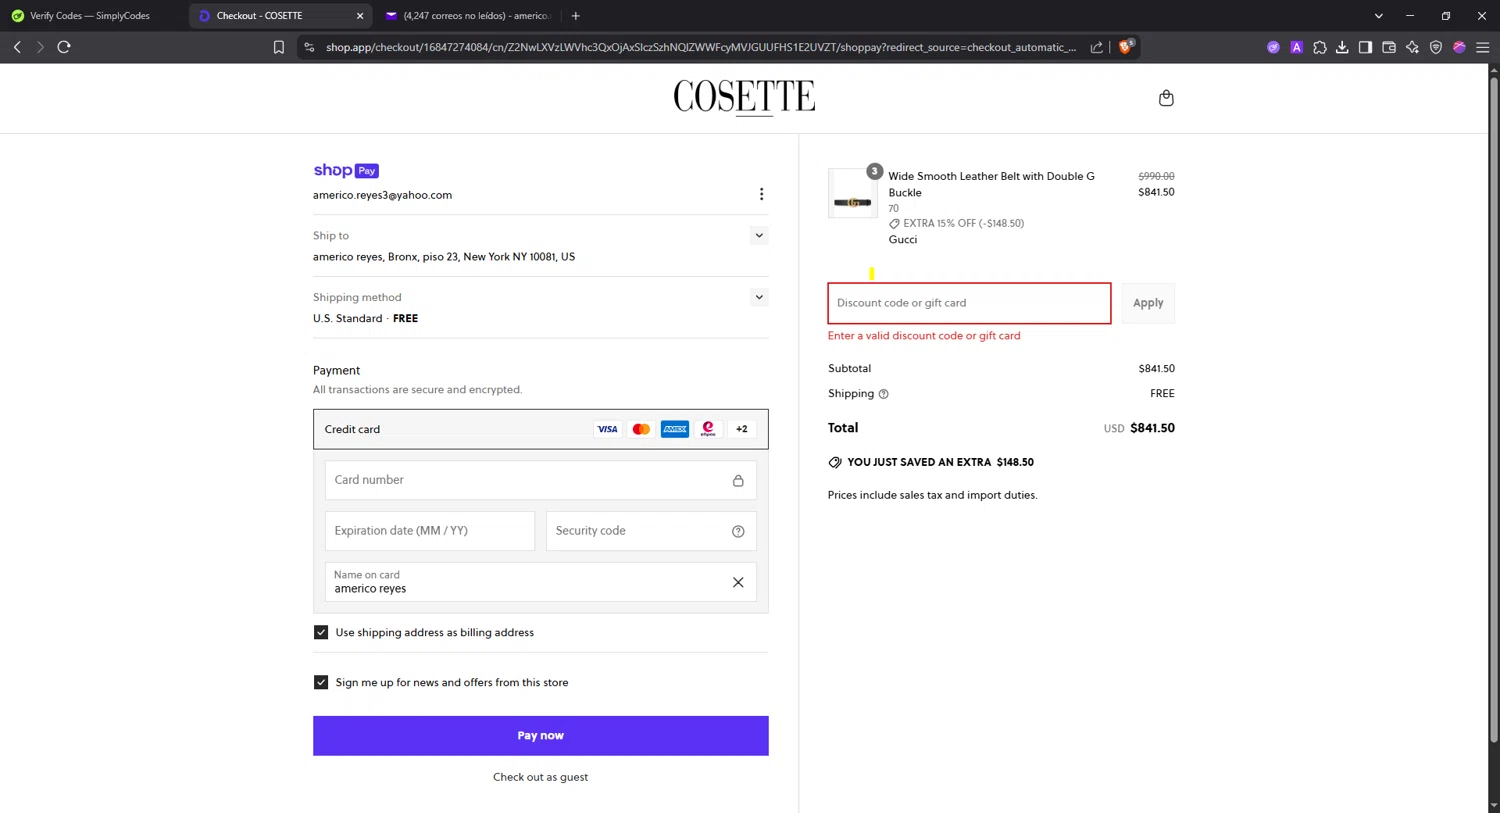The width and height of the screenshot is (1500, 813).
Task: Click the shipping address text line
Action: click(x=444, y=257)
